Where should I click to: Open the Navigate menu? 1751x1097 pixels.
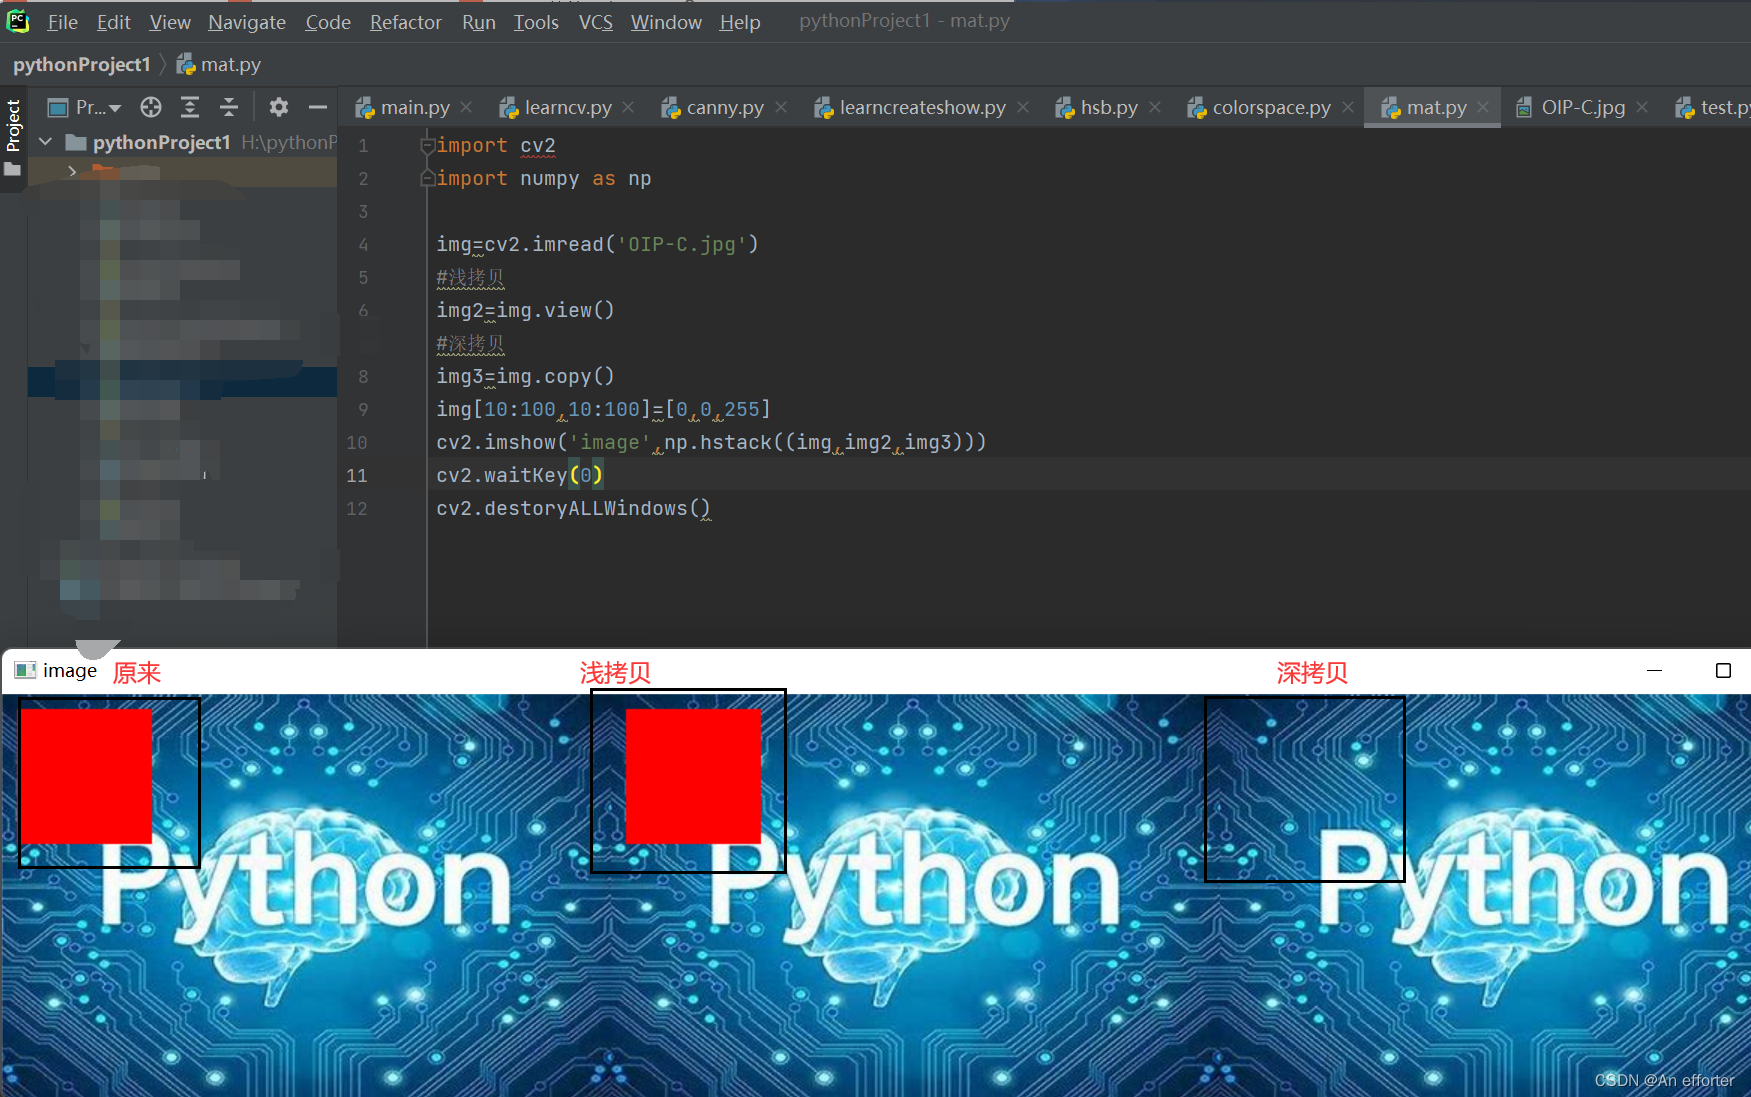(247, 22)
